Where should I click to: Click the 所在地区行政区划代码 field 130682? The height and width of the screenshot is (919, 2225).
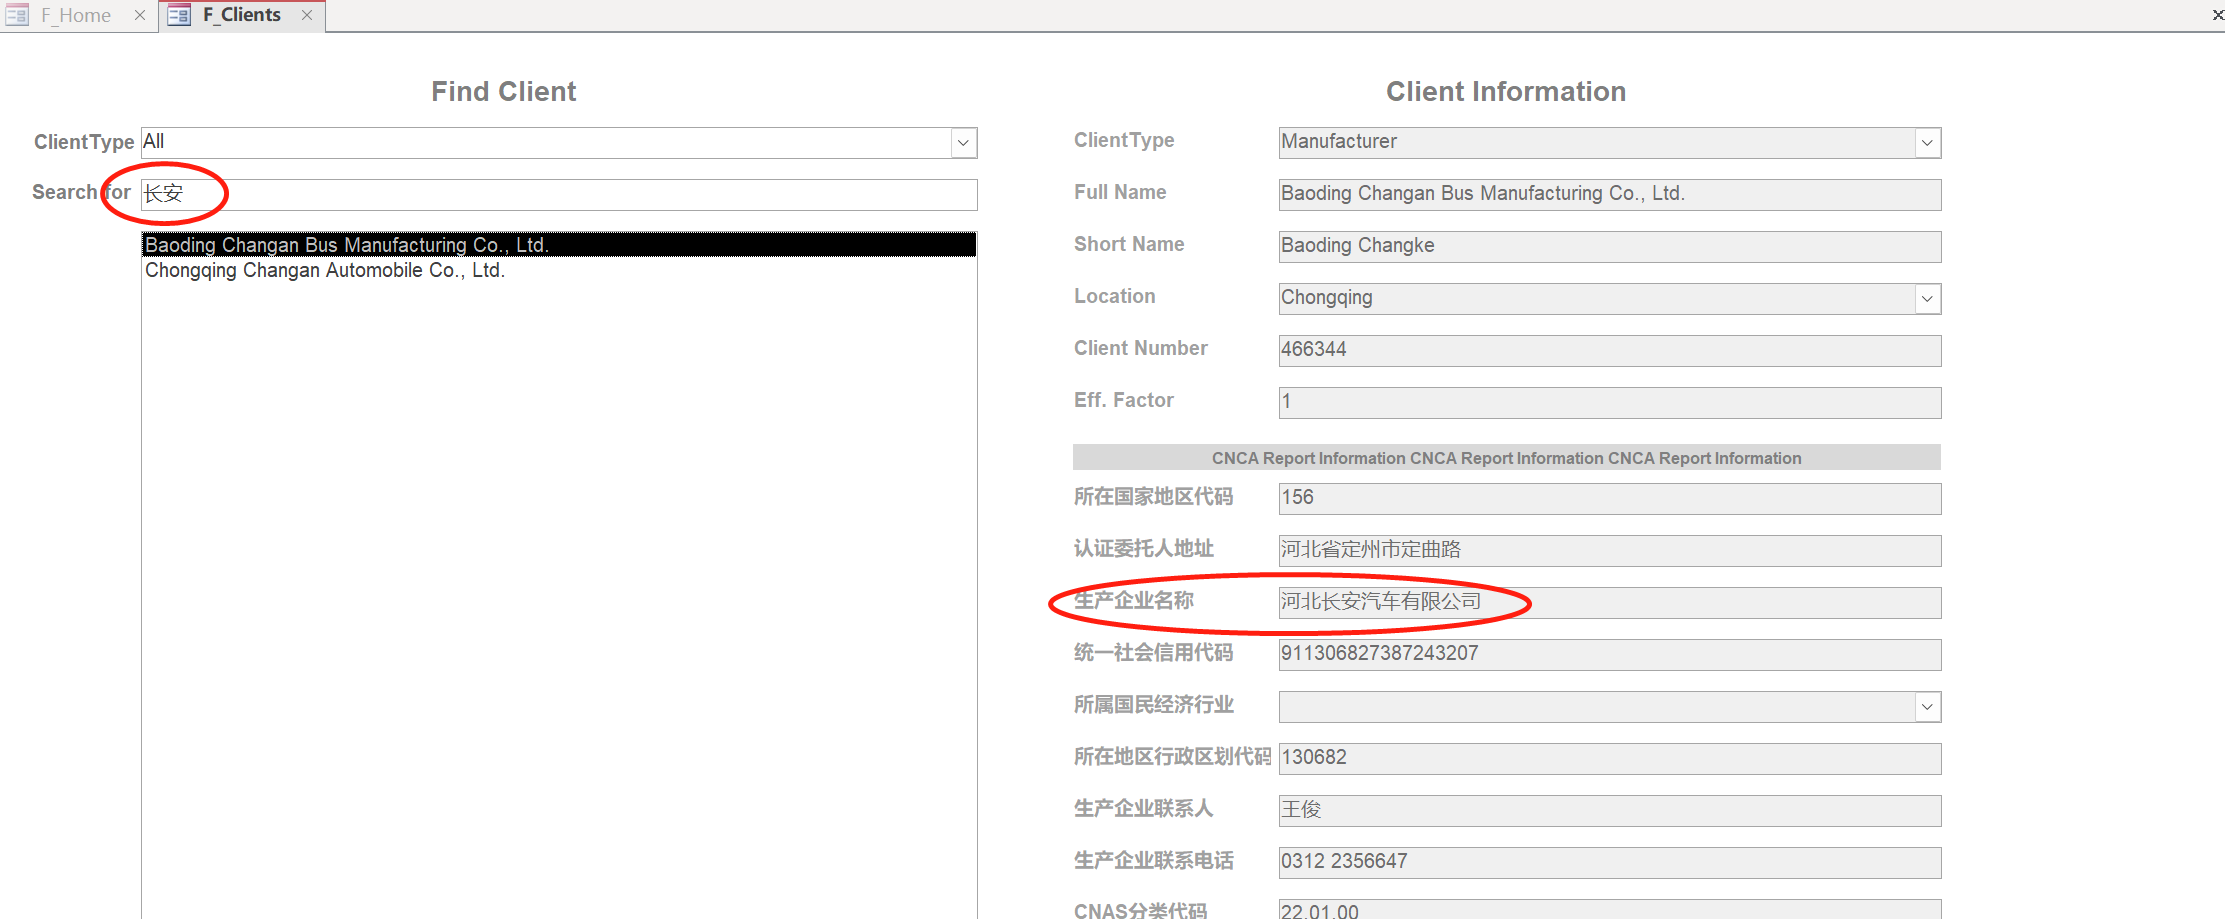1610,759
